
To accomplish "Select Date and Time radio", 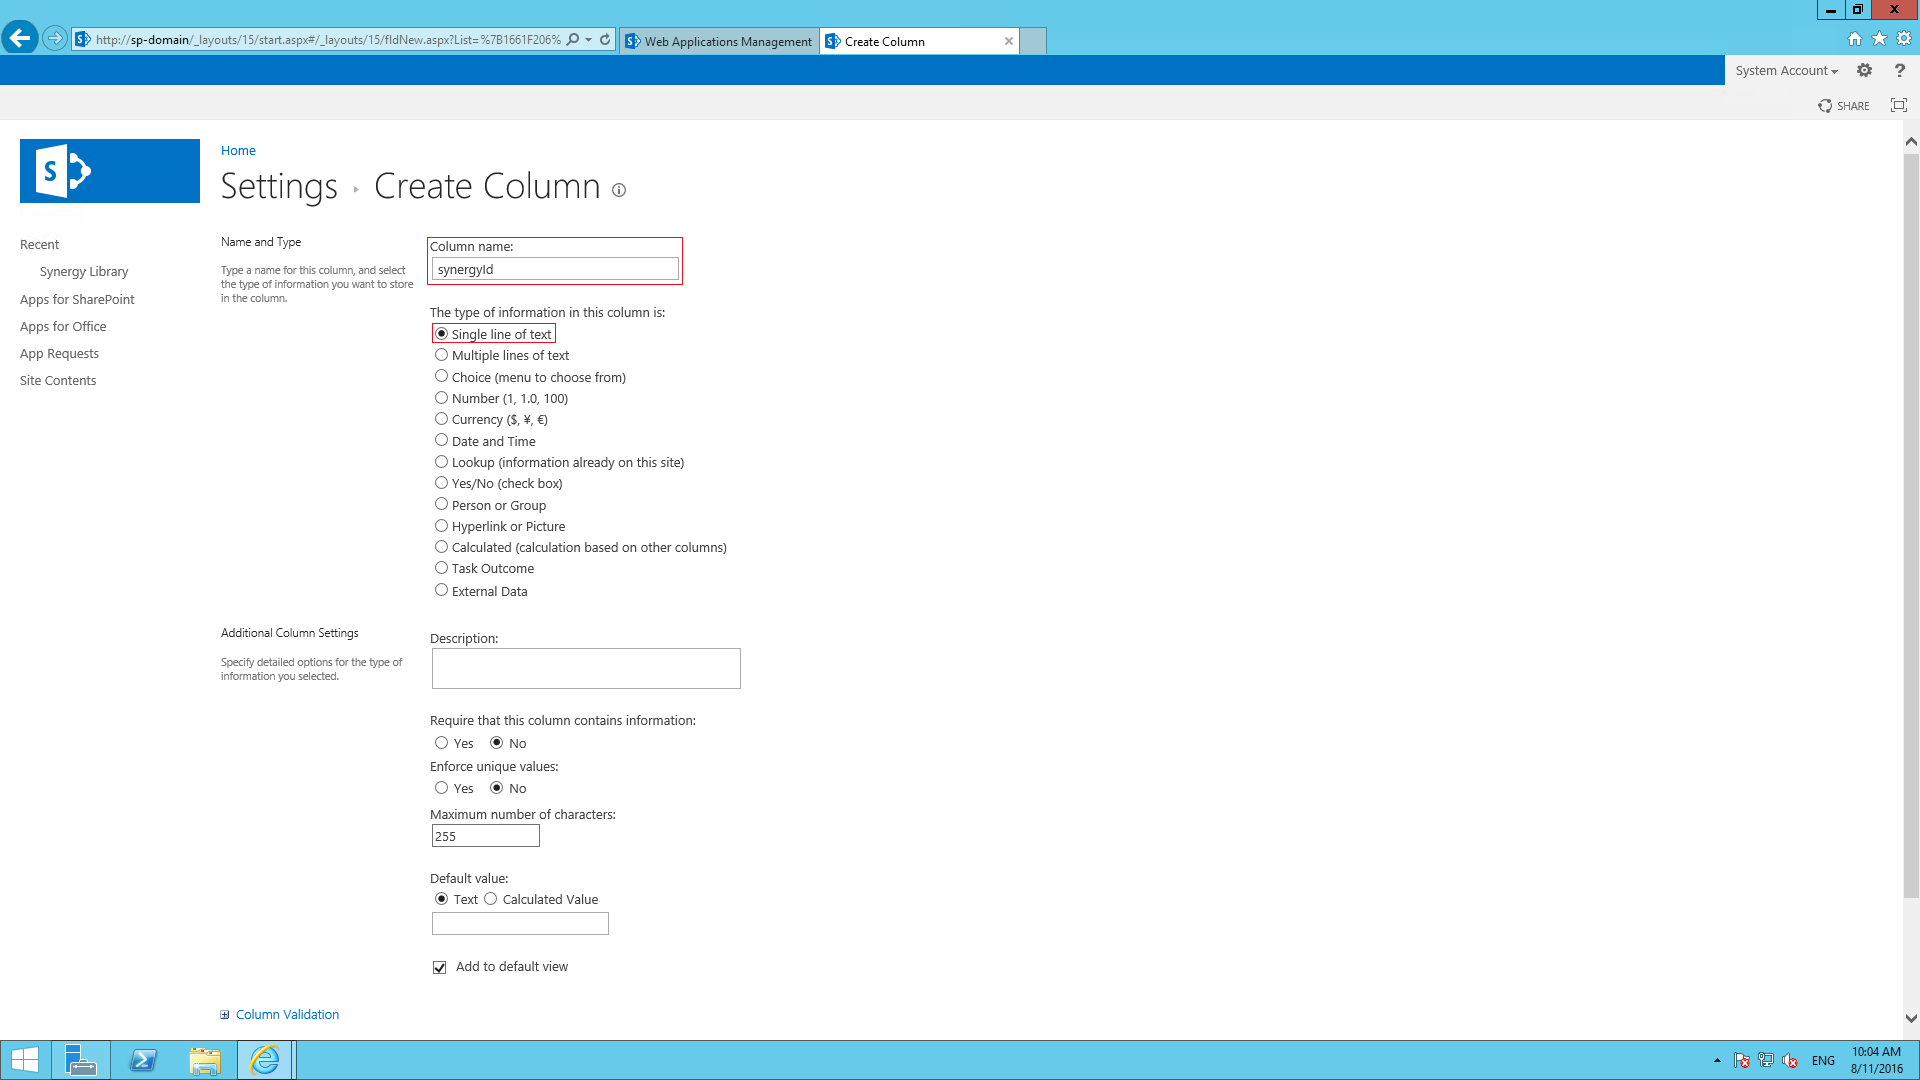I will 441,440.
